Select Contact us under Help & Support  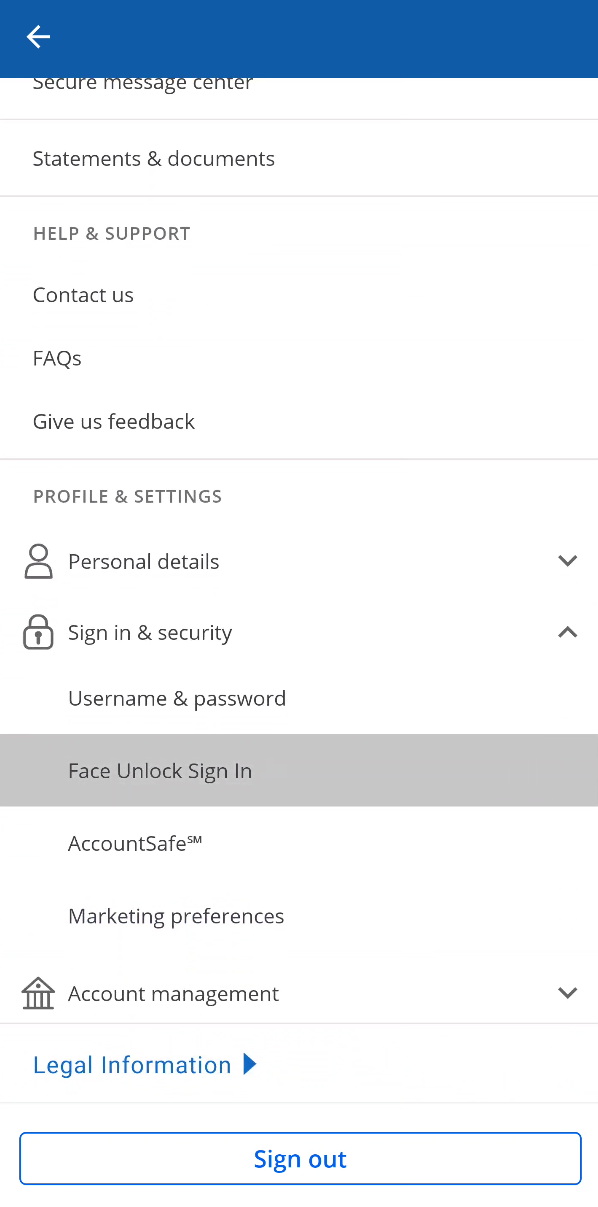click(x=83, y=294)
